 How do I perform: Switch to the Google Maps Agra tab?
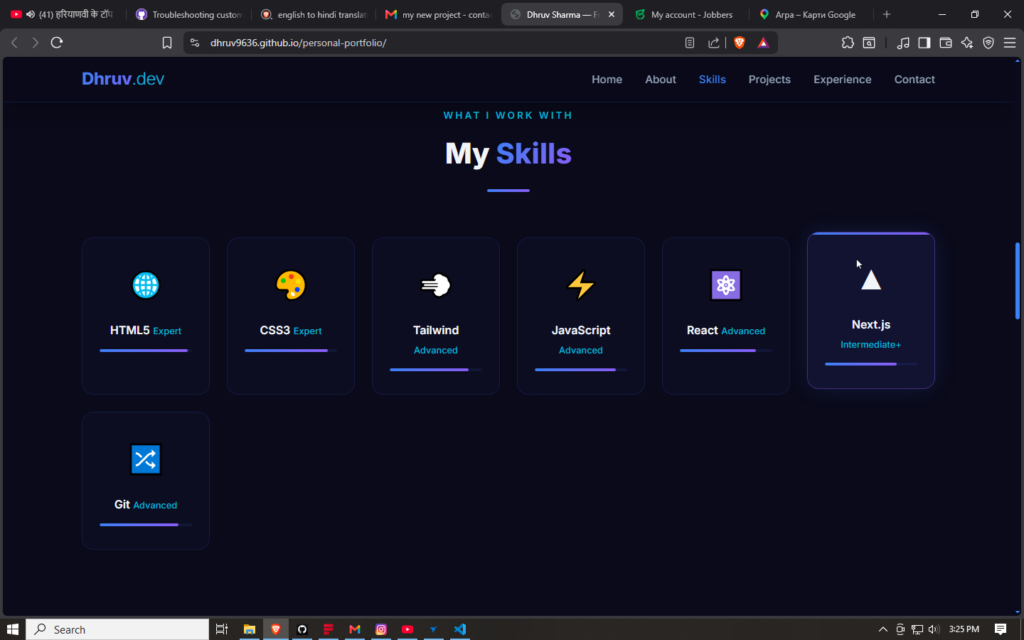pyautogui.click(x=810, y=14)
